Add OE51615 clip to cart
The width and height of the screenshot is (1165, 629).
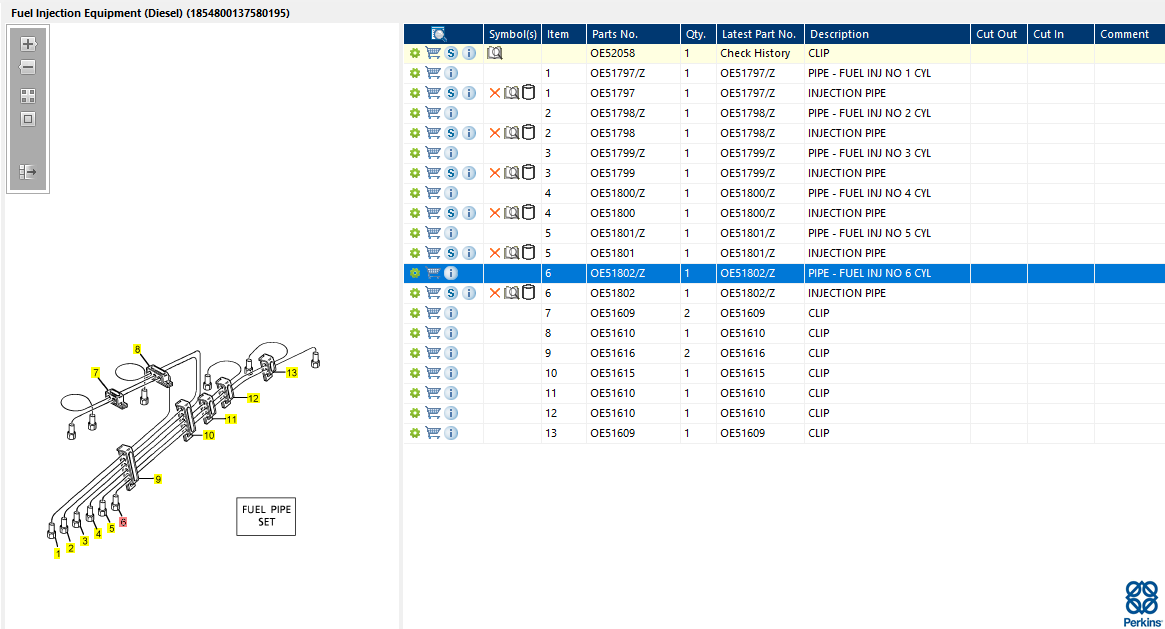pyautogui.click(x=433, y=374)
